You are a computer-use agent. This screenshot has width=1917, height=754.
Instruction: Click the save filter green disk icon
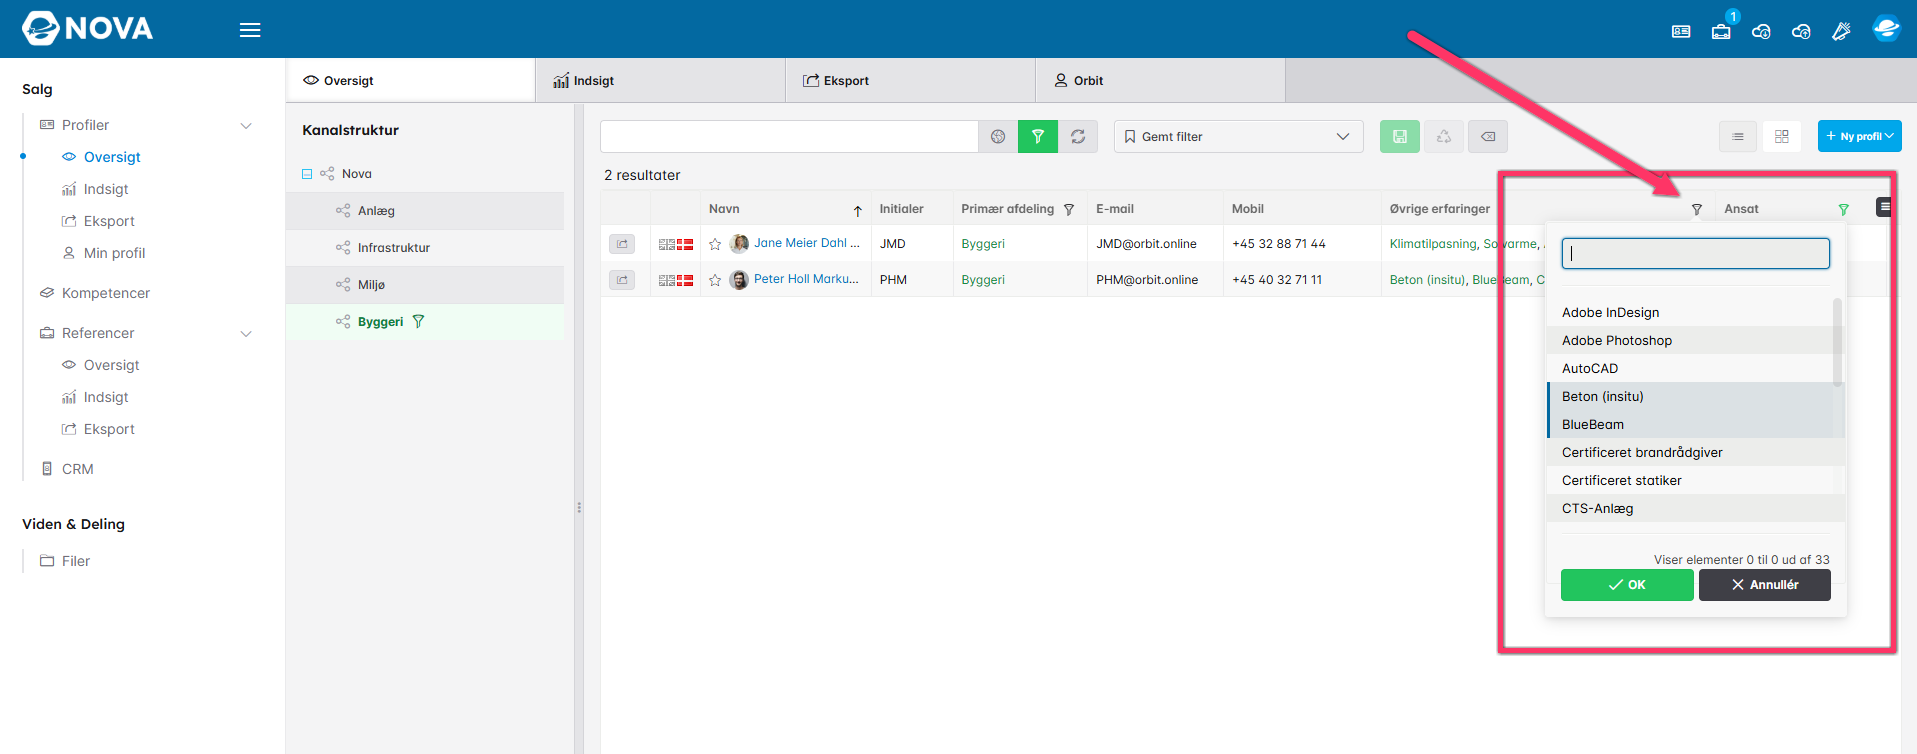[x=1400, y=136]
